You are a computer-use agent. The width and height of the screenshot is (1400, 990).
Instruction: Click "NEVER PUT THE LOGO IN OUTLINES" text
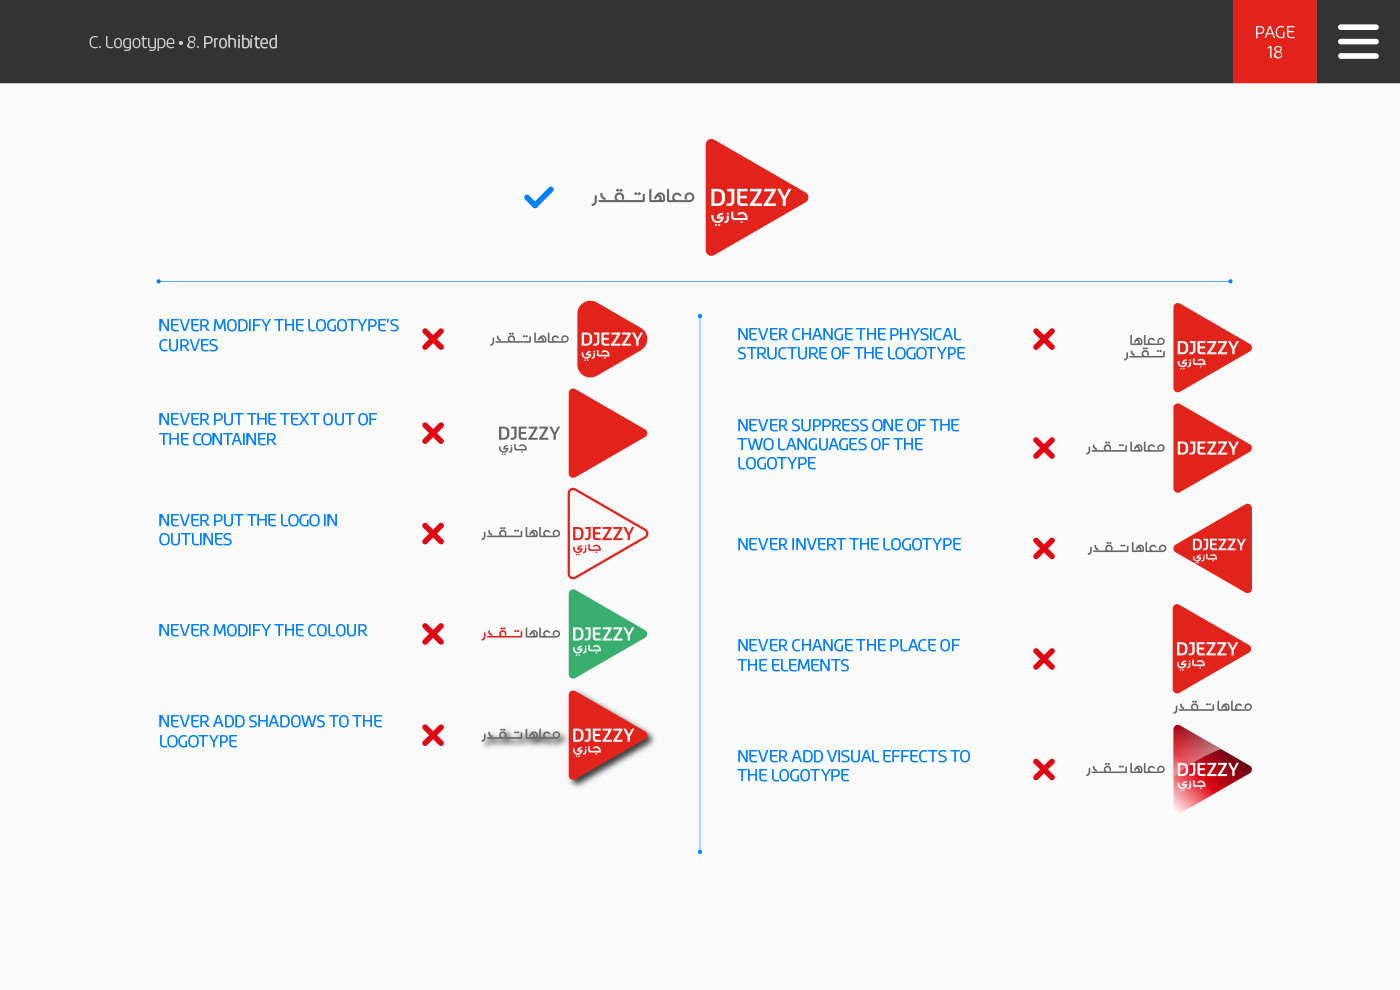pos(248,530)
